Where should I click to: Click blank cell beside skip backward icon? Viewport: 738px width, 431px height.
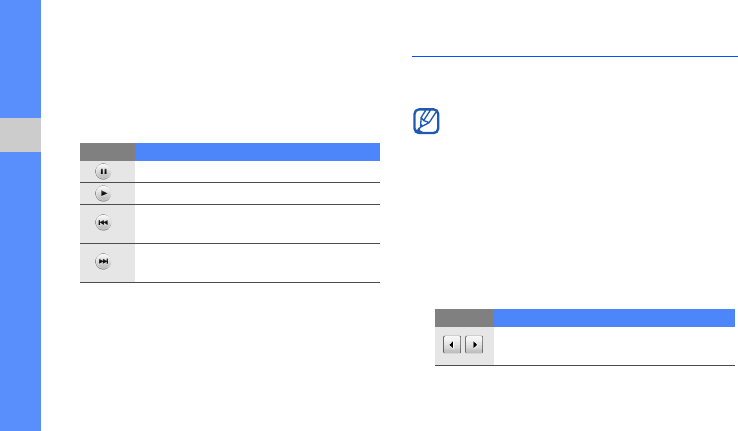257,223
